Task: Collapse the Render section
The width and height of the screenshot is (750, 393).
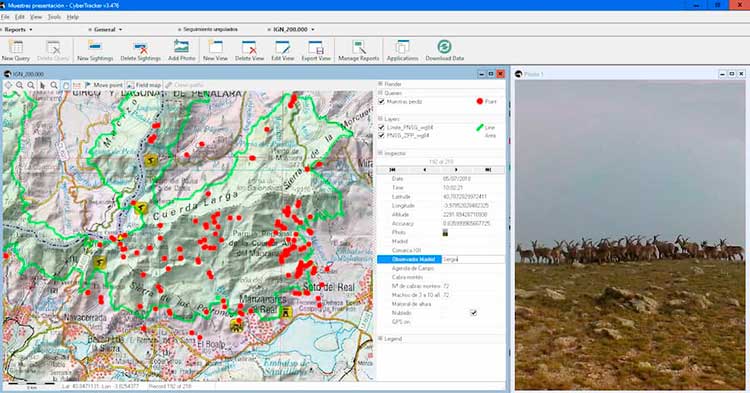Action: click(380, 84)
